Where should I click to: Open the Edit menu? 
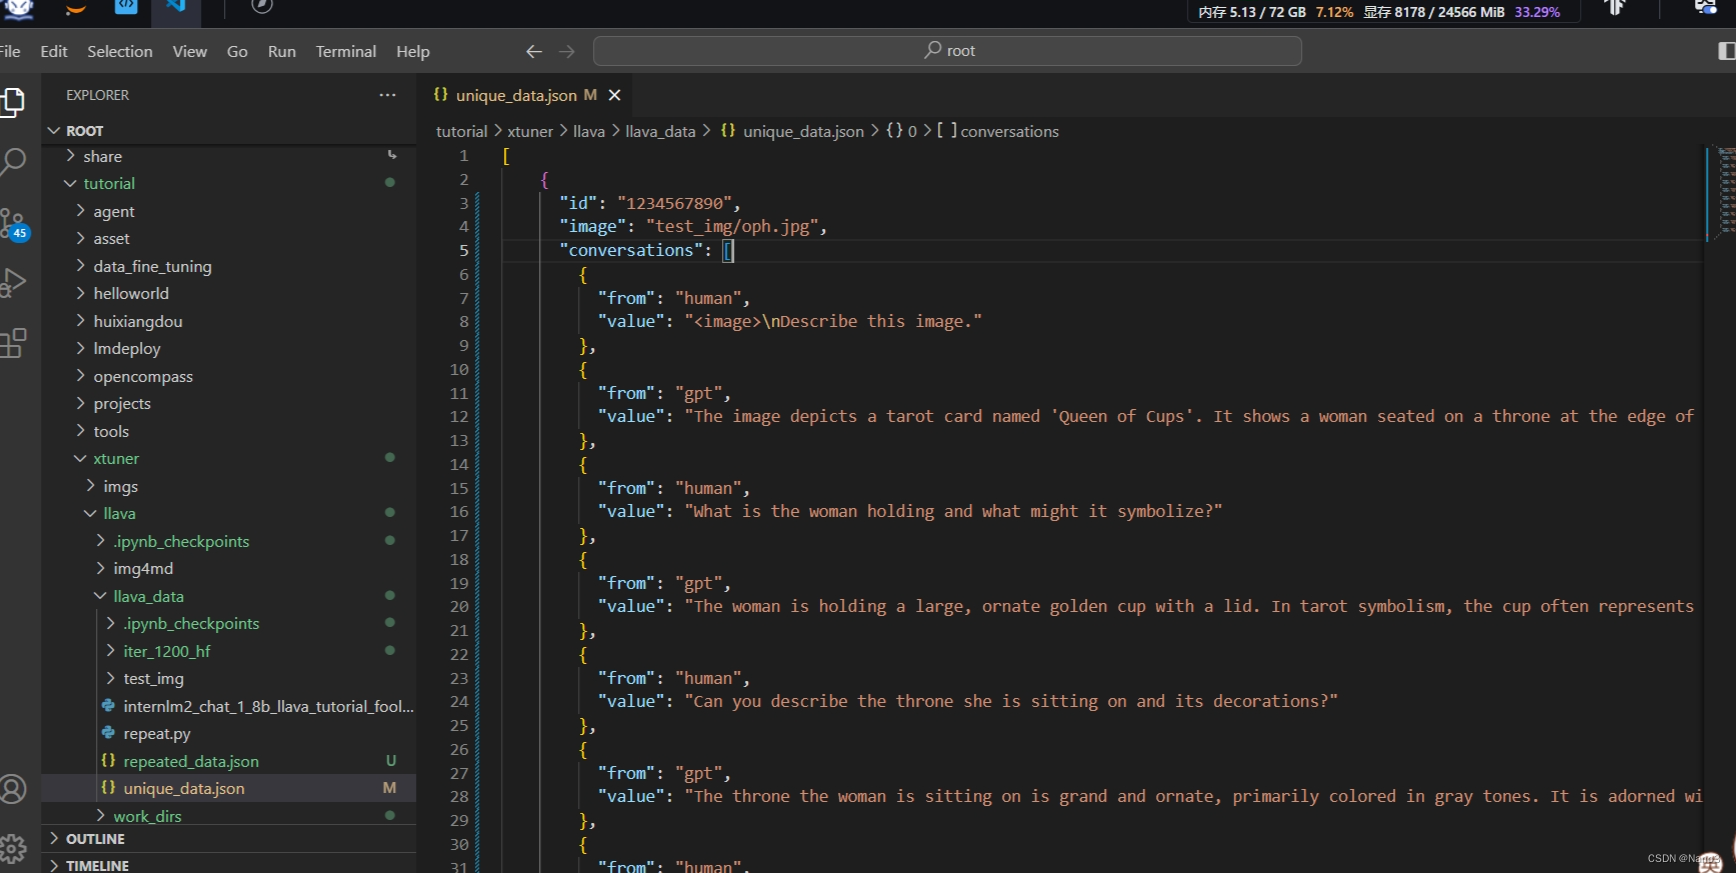pyautogui.click(x=54, y=51)
